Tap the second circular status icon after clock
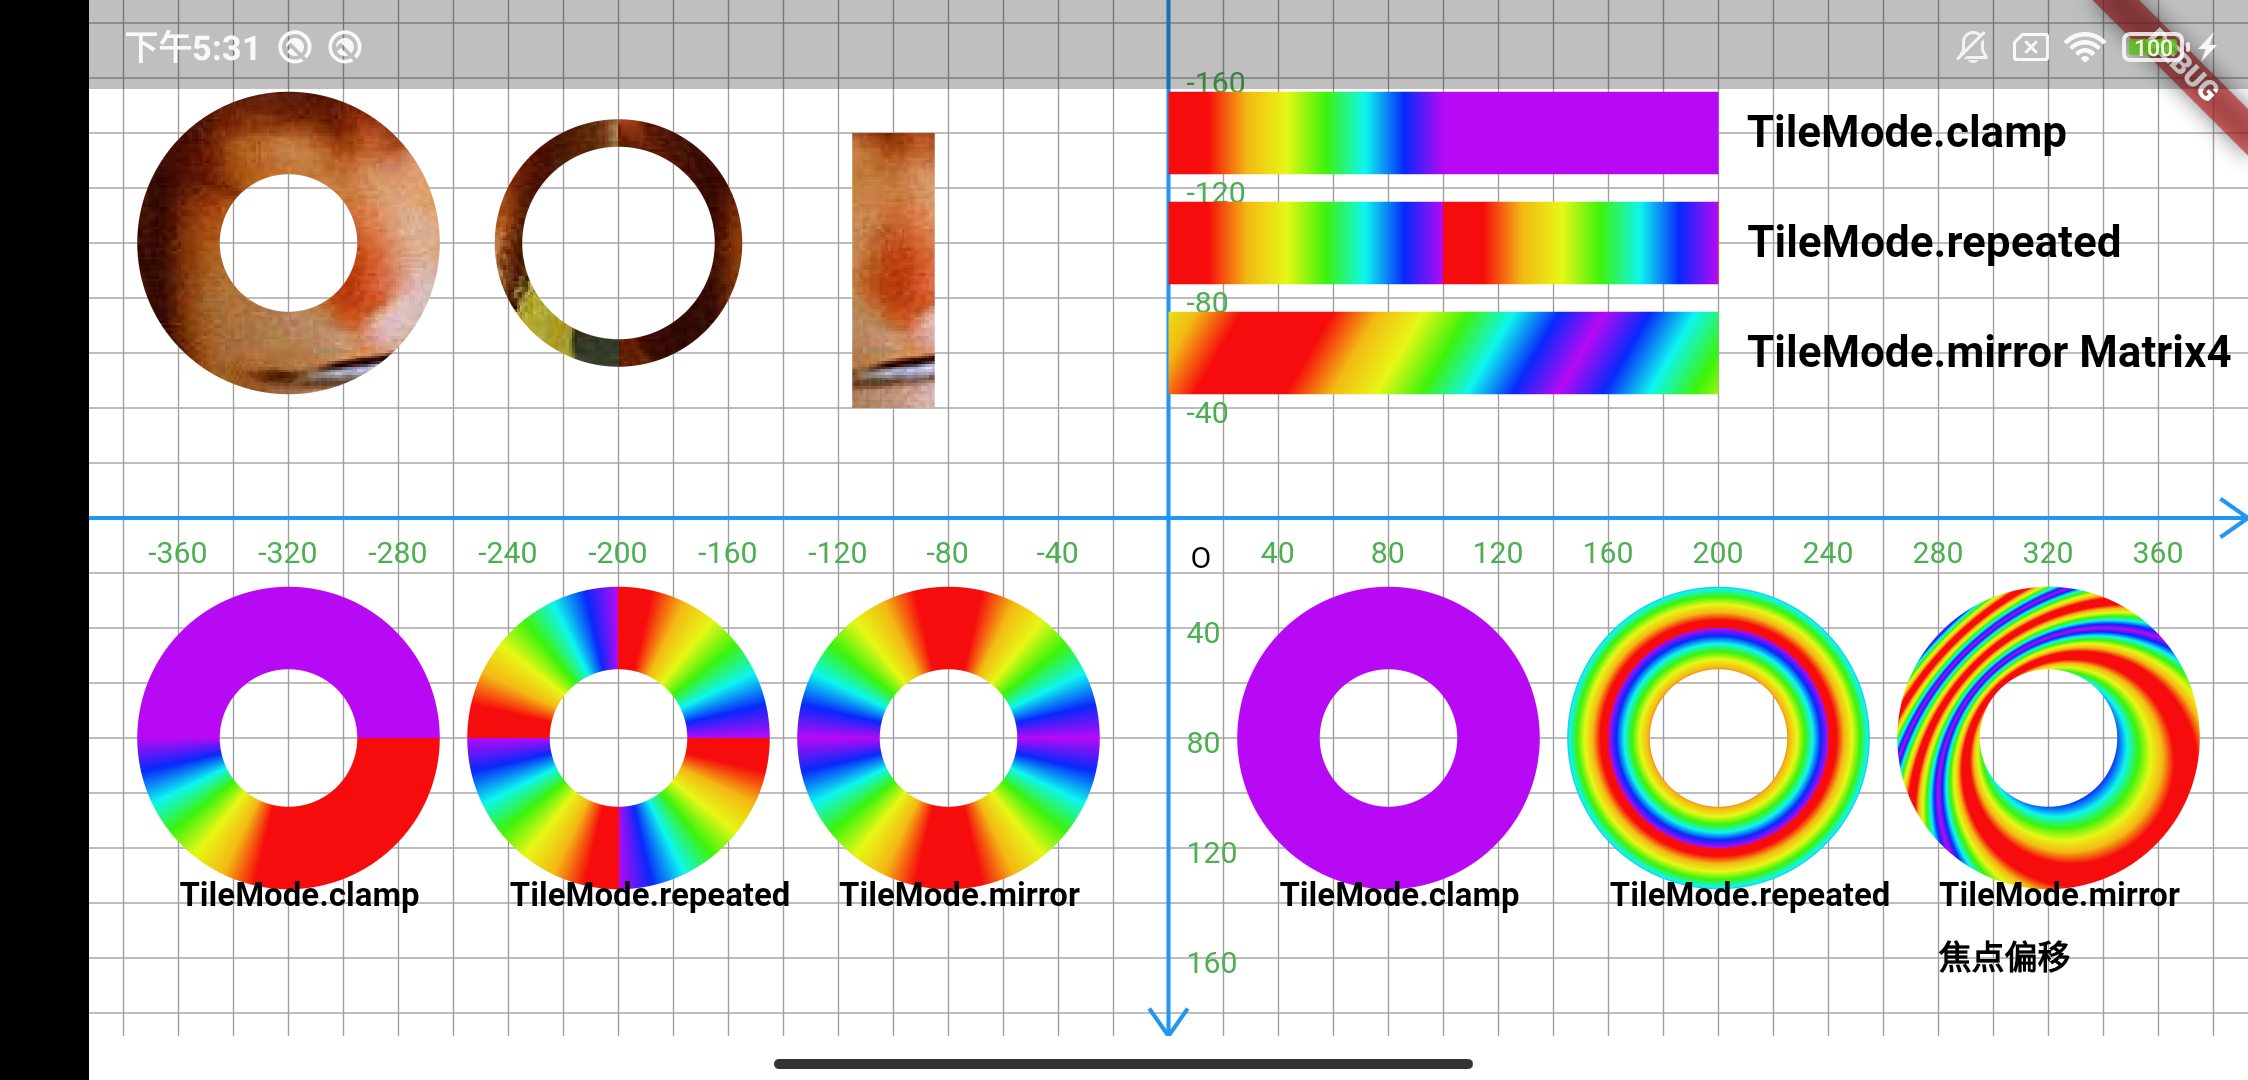The width and height of the screenshot is (2248, 1080). click(x=345, y=47)
